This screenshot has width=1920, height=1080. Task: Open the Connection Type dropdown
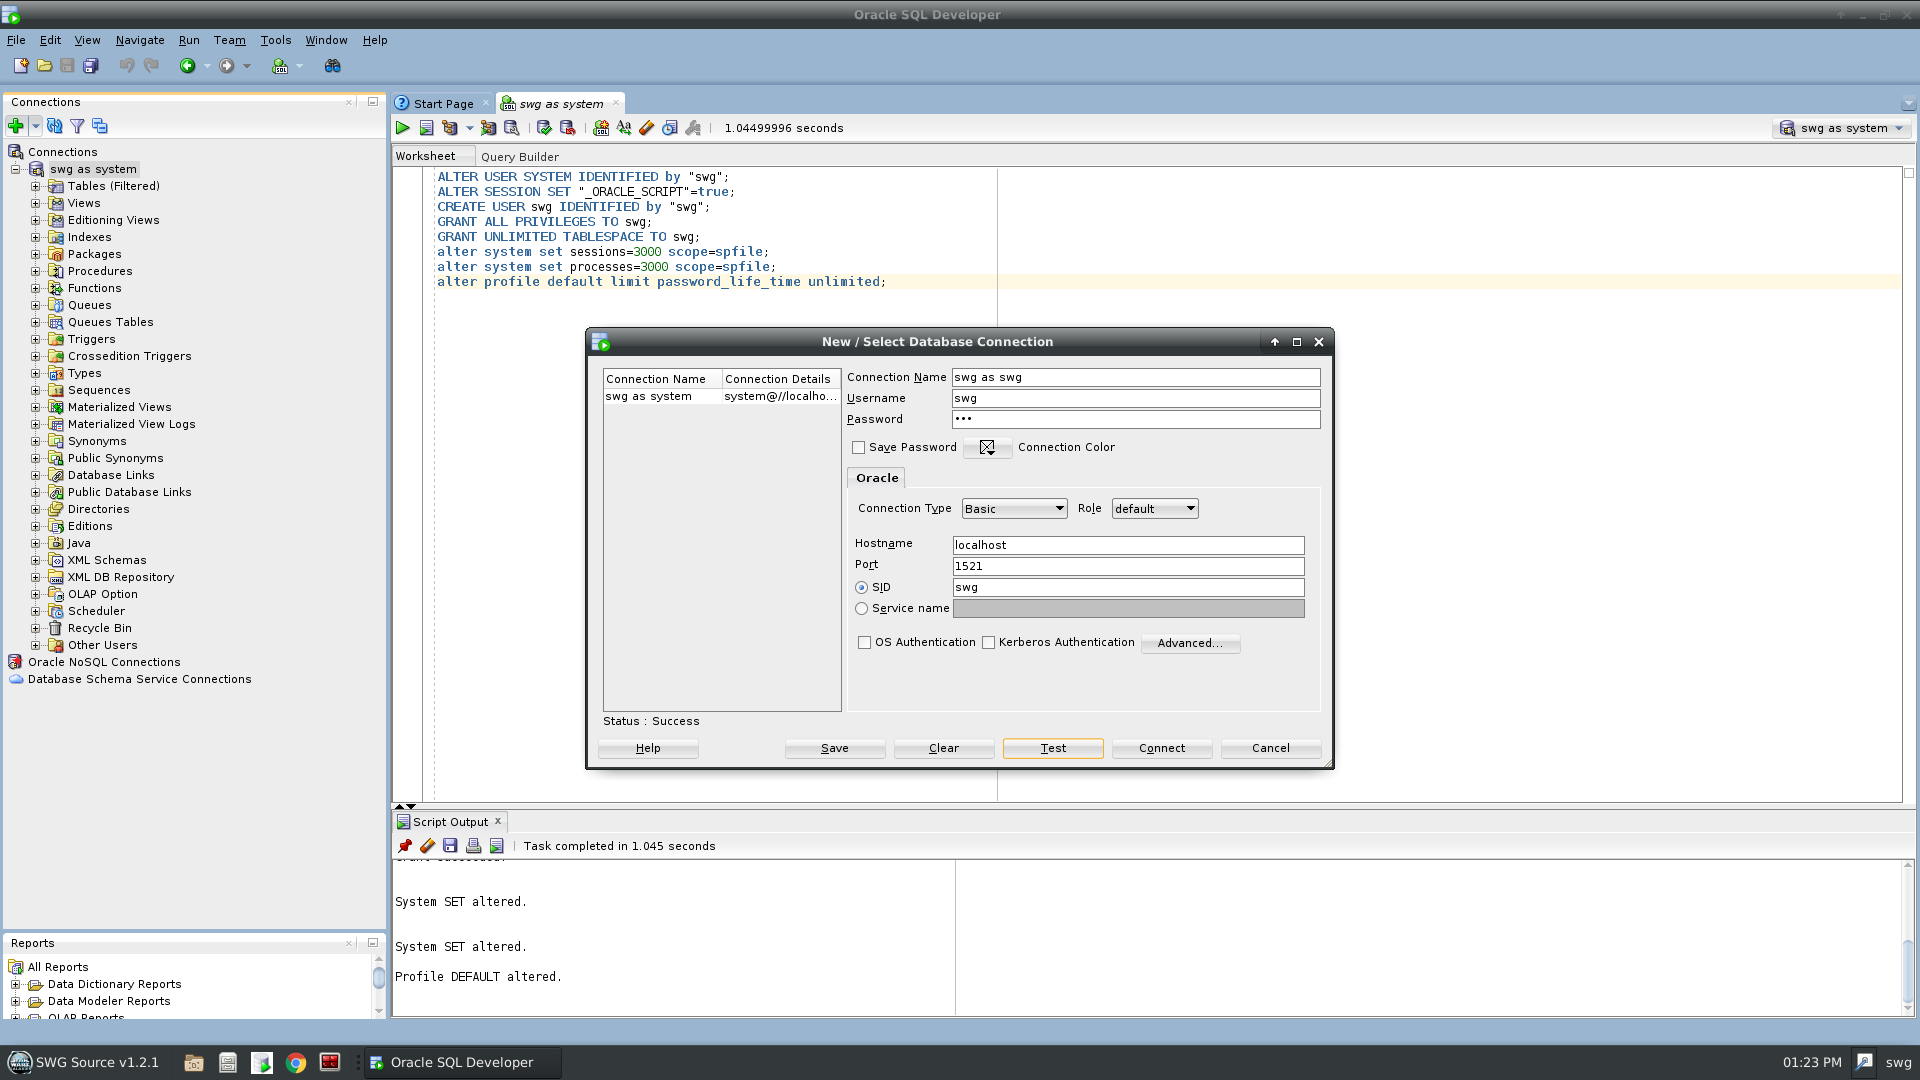pyautogui.click(x=1014, y=509)
